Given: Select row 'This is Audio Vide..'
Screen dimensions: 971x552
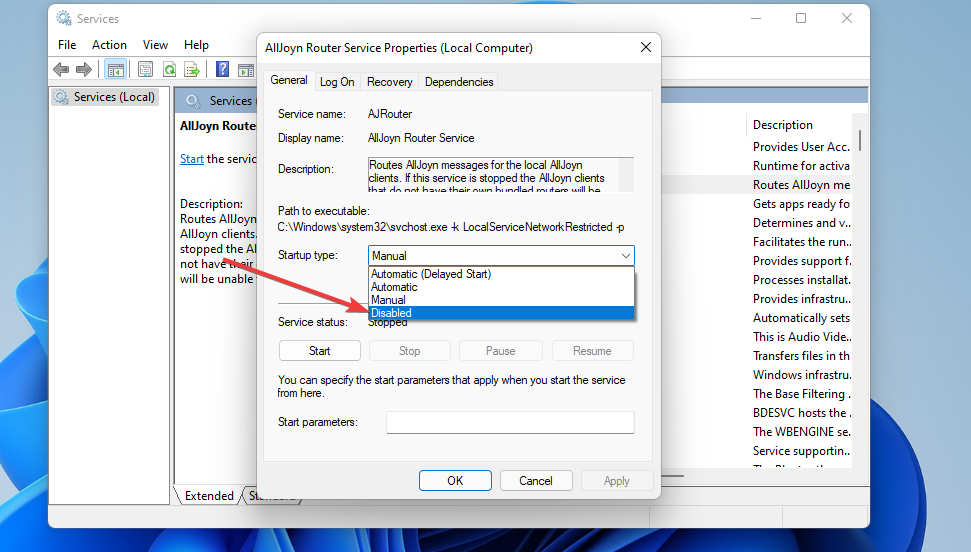Looking at the screenshot, I should coord(799,336).
